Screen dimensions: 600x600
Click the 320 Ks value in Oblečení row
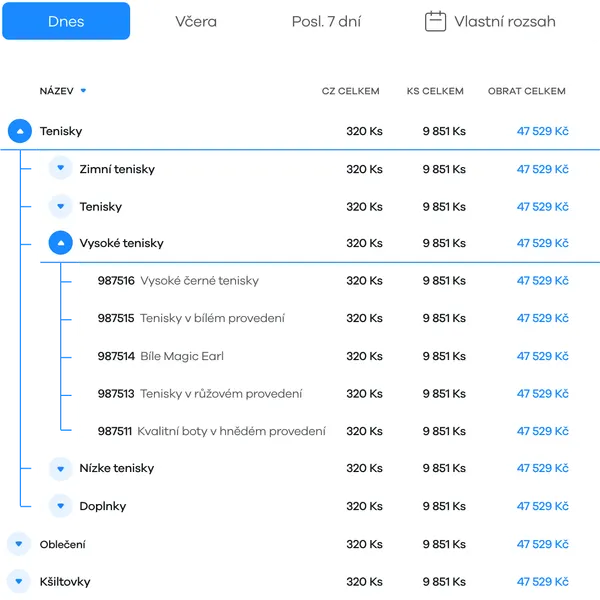pyautogui.click(x=364, y=544)
